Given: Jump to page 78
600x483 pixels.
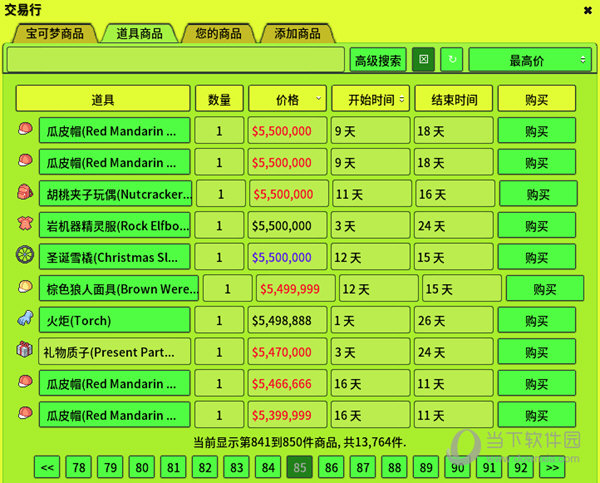Looking at the screenshot, I should [x=79, y=467].
